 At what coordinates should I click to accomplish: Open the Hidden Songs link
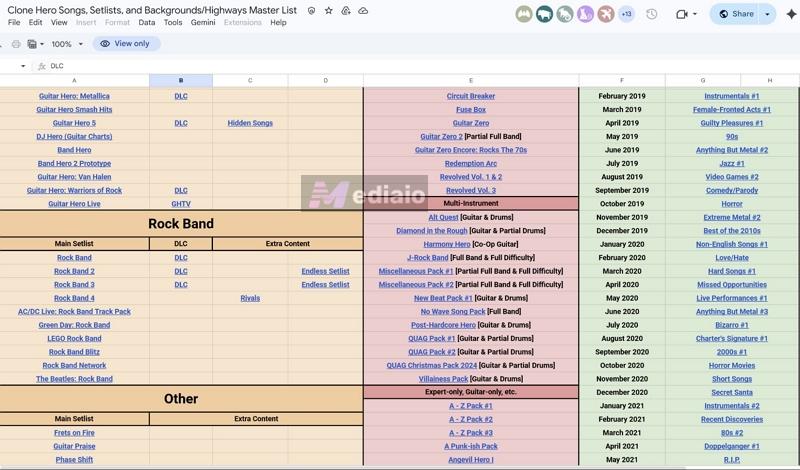tap(250, 123)
